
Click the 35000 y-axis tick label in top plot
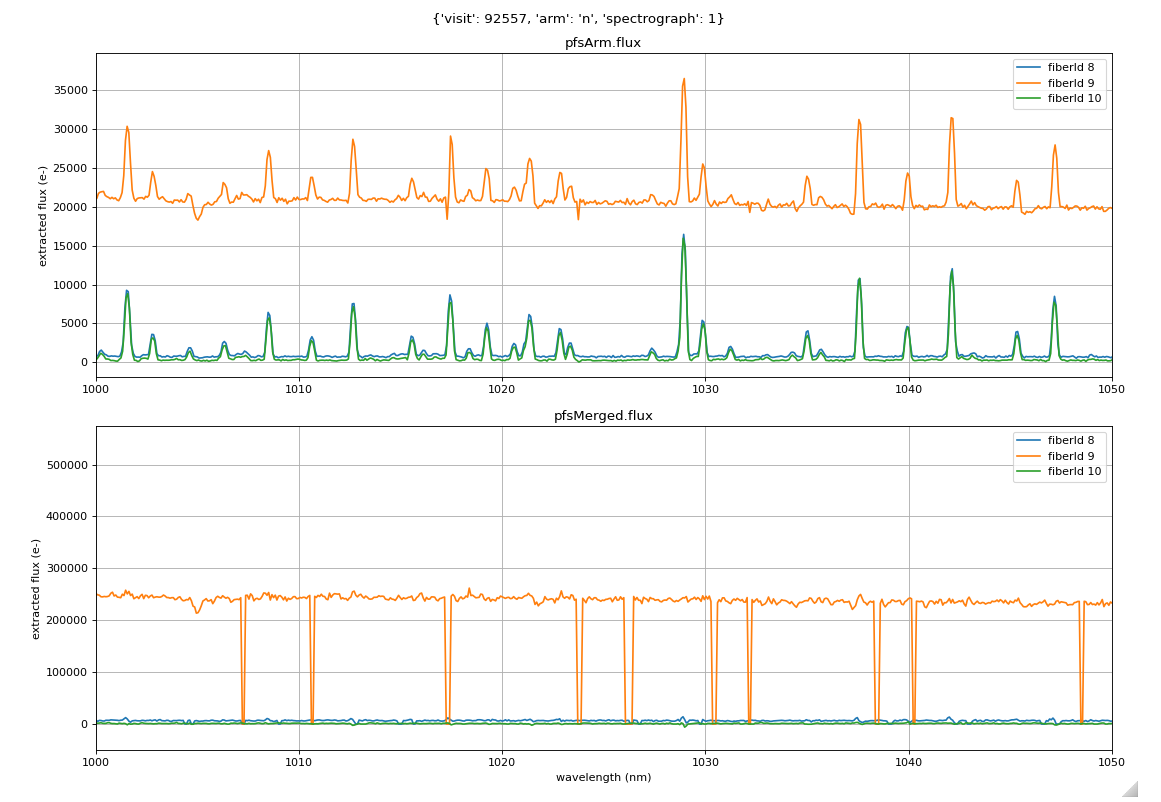tap(68, 90)
